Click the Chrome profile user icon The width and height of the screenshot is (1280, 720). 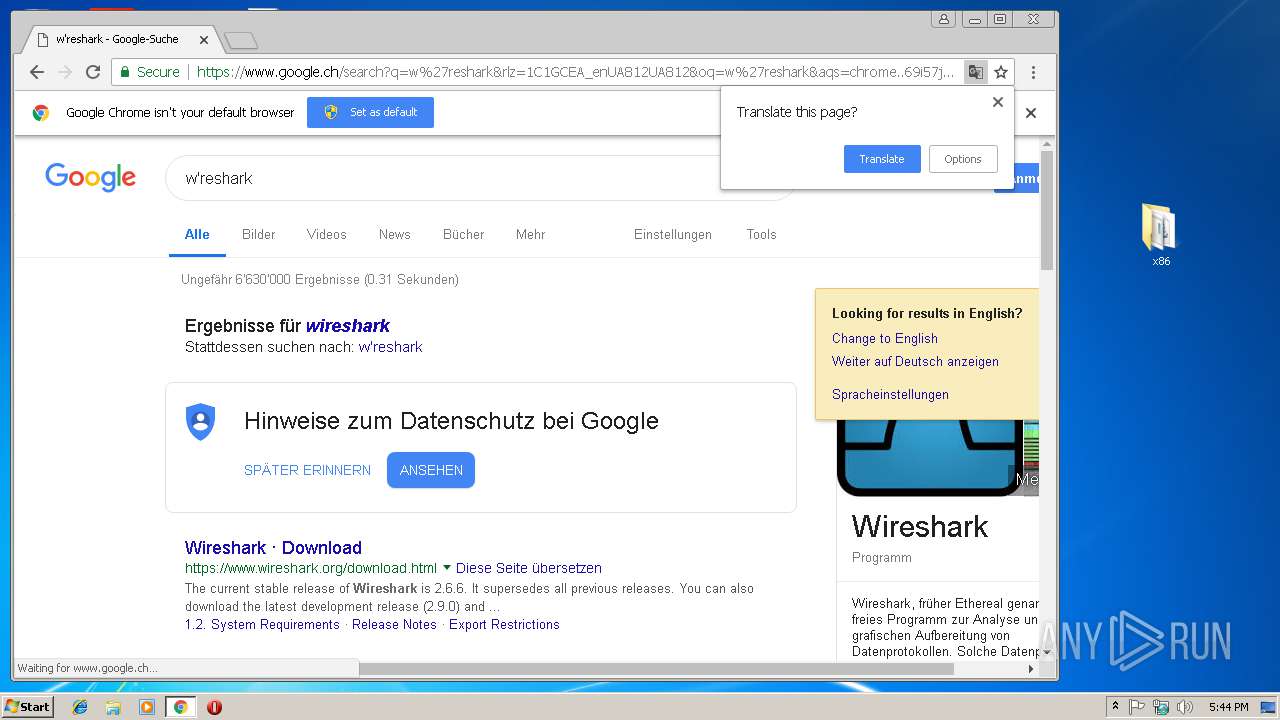pyautogui.click(x=943, y=19)
